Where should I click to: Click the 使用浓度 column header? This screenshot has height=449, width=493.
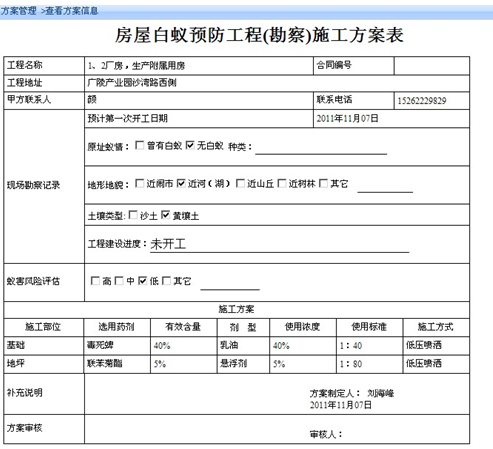coord(302,327)
